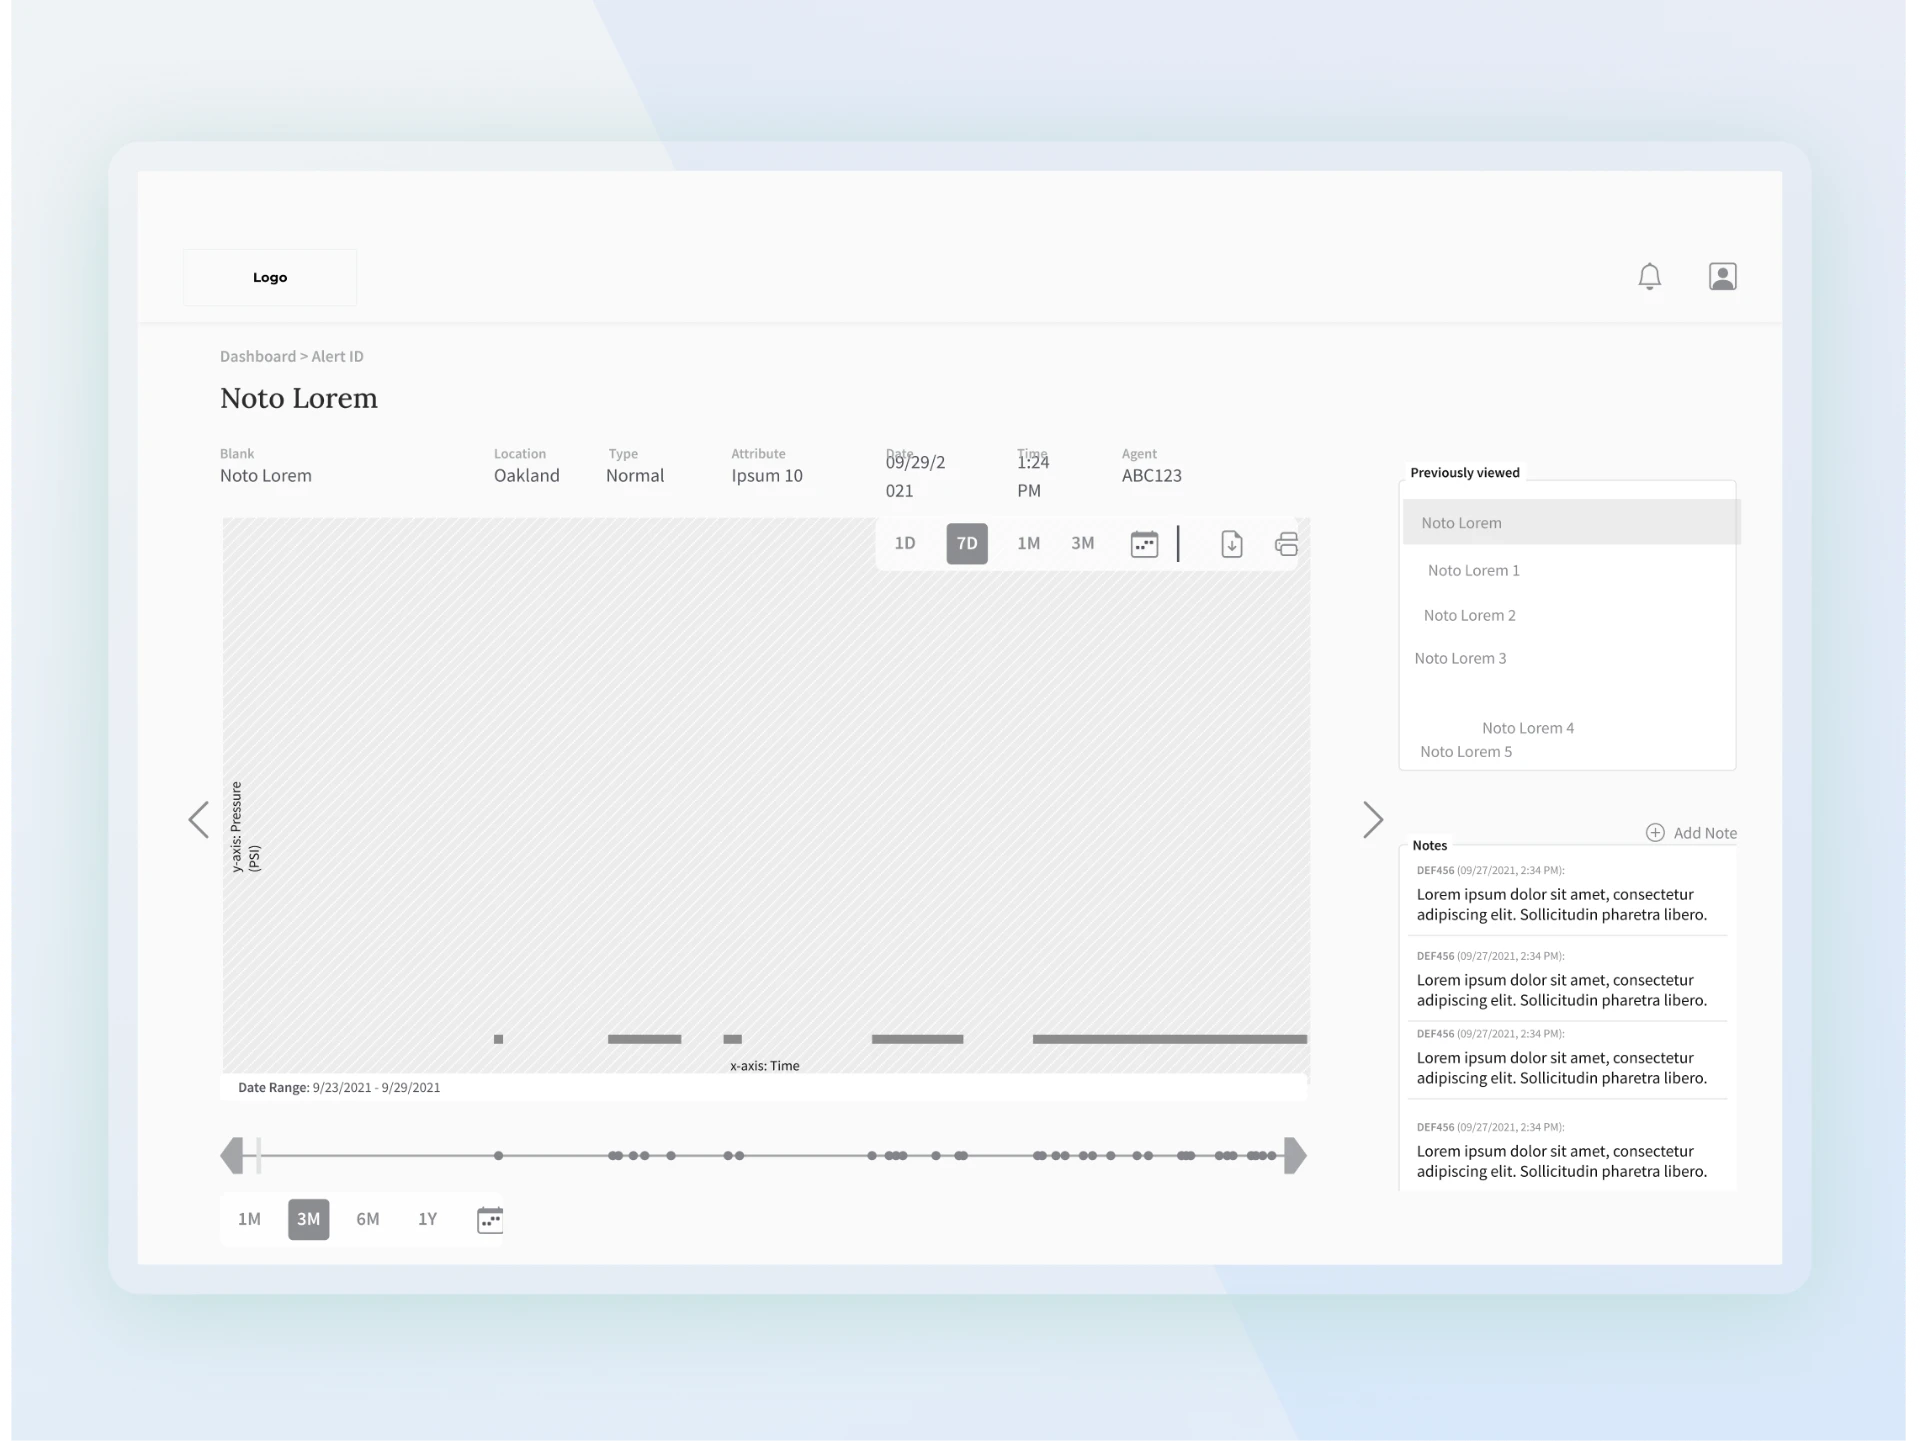This screenshot has width=1920, height=1441.
Task: Download chart data file icon
Action: (1232, 544)
